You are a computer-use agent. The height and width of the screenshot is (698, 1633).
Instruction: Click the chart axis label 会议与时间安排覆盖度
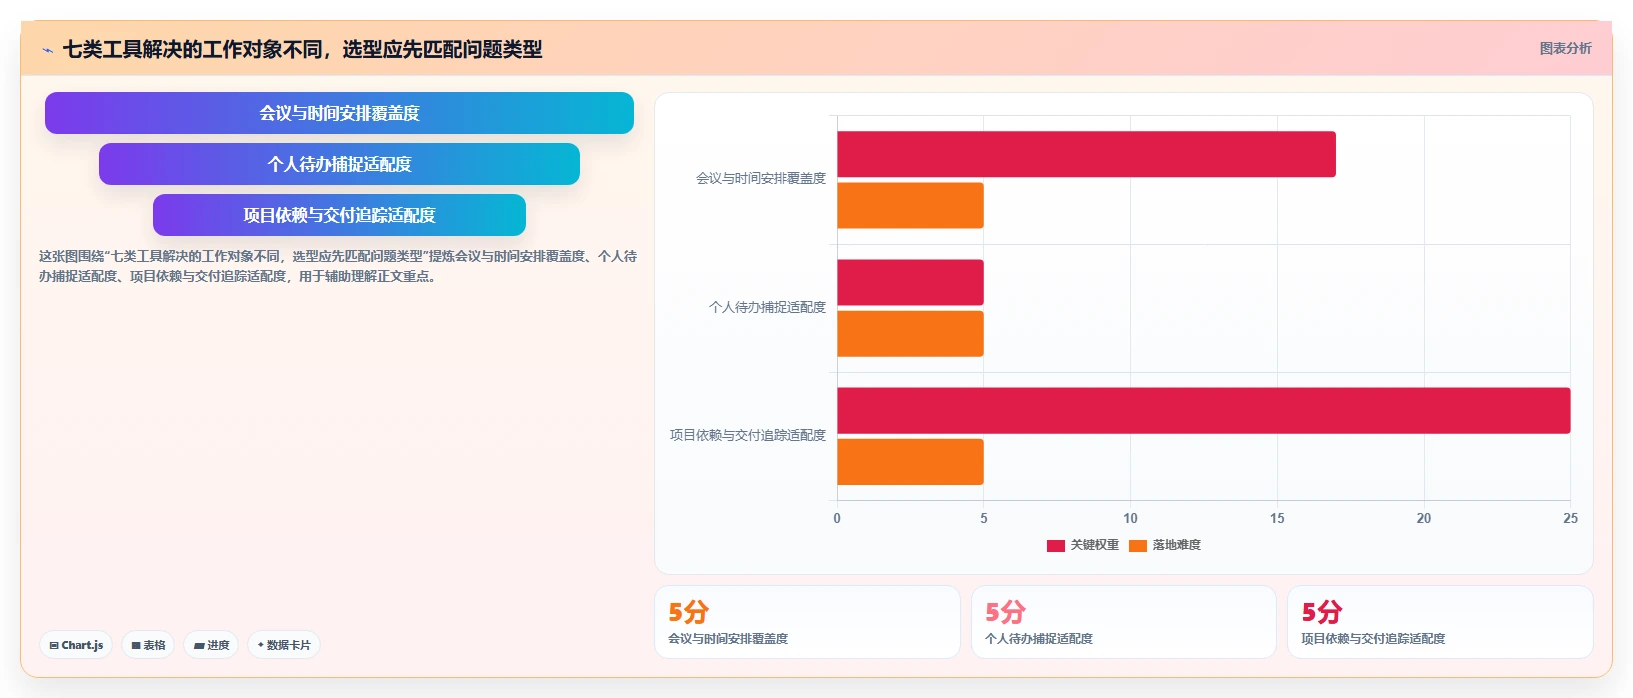point(761,179)
